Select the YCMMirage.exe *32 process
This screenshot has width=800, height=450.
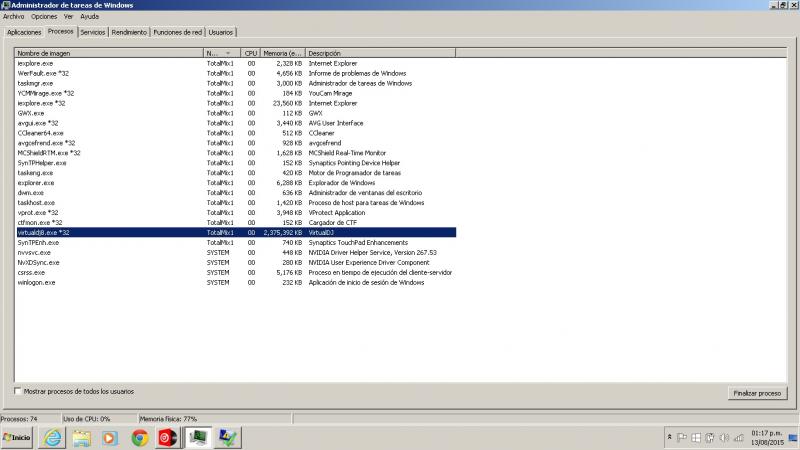(x=236, y=93)
